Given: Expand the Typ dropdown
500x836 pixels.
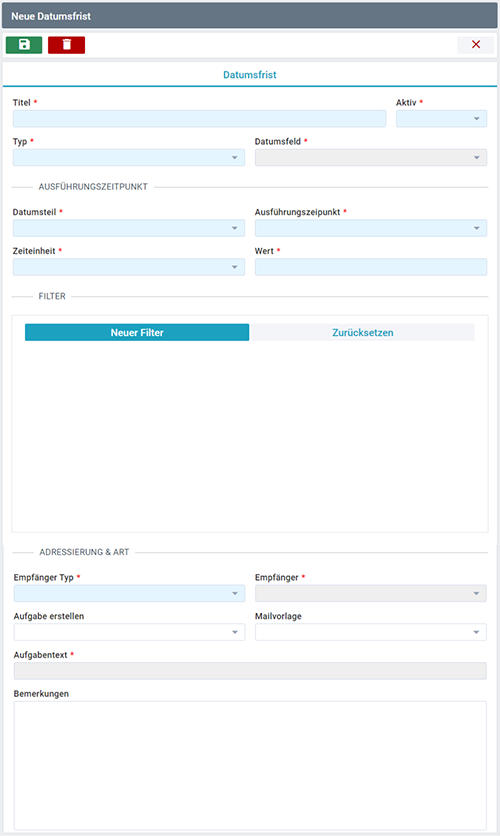Looking at the screenshot, I should point(129,157).
